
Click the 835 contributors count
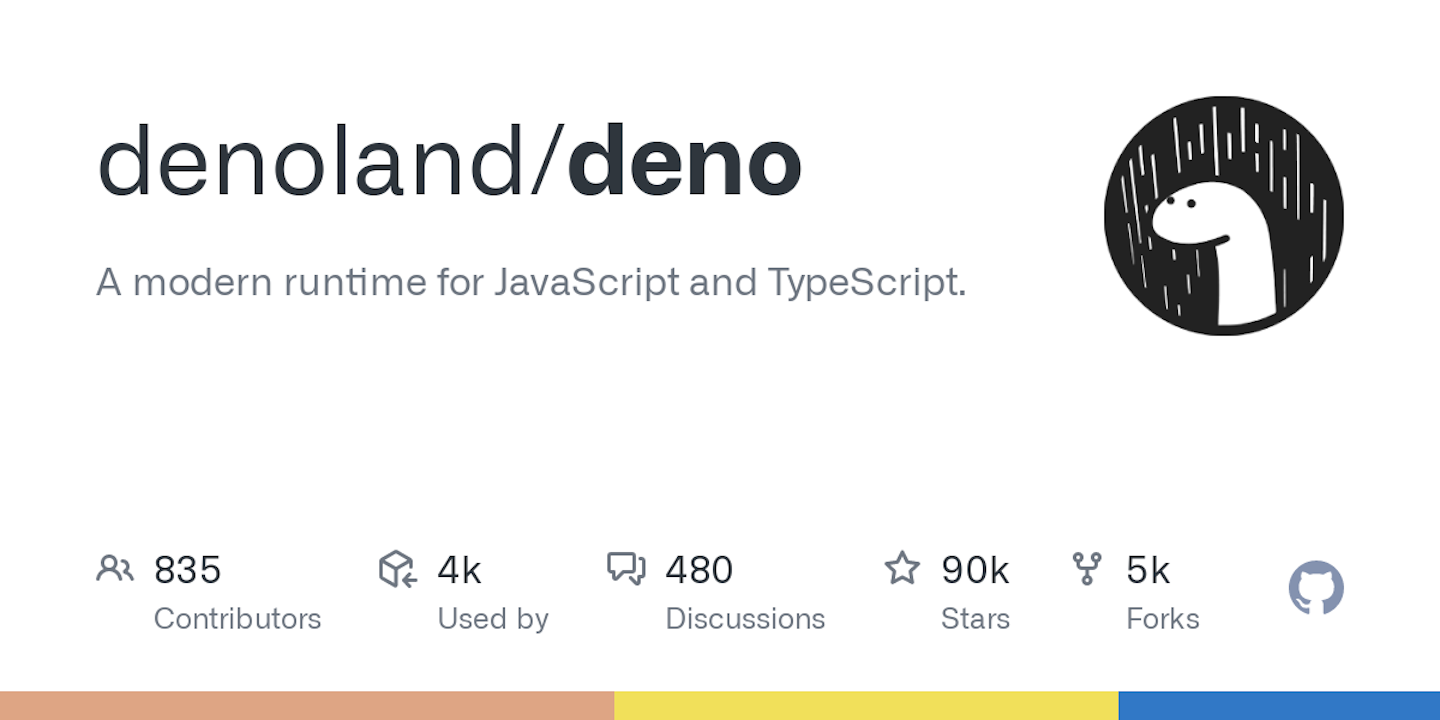[187, 570]
